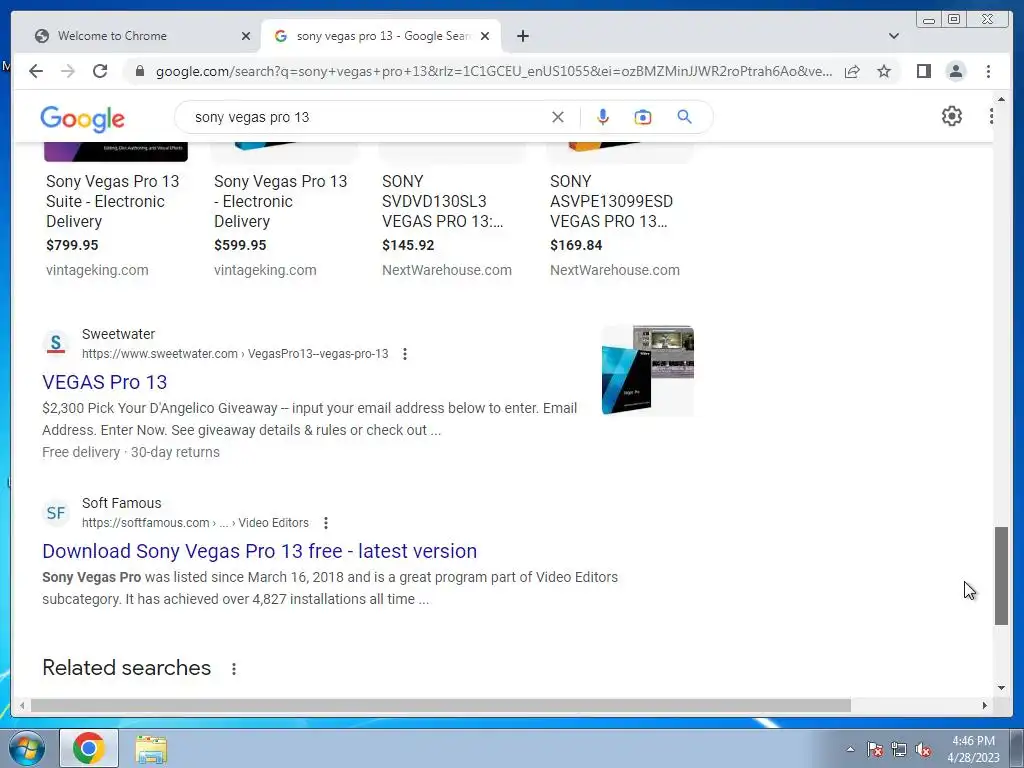Image resolution: width=1024 pixels, height=768 pixels.
Task: Click the Related searches heading
Action: click(127, 668)
